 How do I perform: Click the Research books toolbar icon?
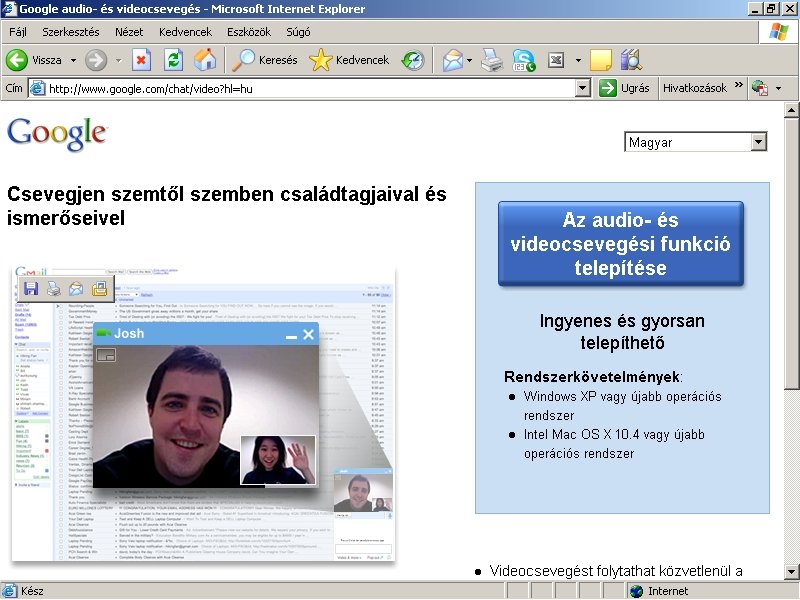pyautogui.click(x=631, y=60)
